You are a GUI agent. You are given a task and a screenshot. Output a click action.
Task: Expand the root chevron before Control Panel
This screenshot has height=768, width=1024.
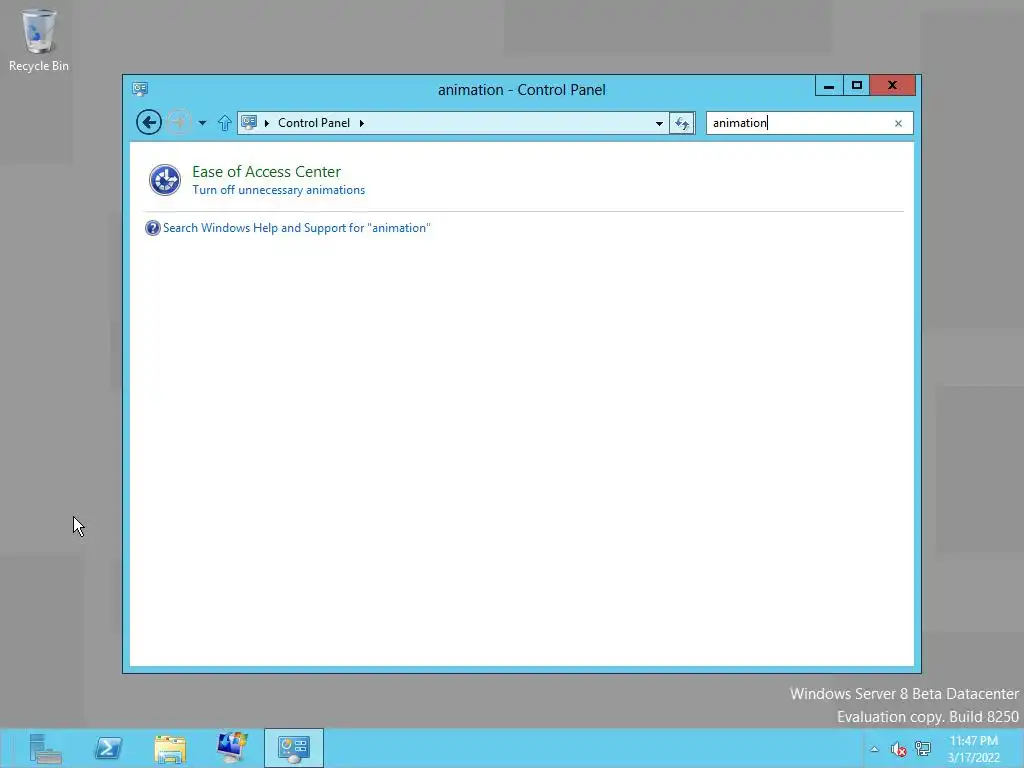[266, 123]
